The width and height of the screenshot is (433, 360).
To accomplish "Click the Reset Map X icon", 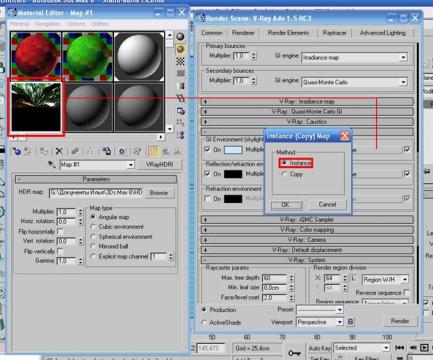I will (x=59, y=152).
